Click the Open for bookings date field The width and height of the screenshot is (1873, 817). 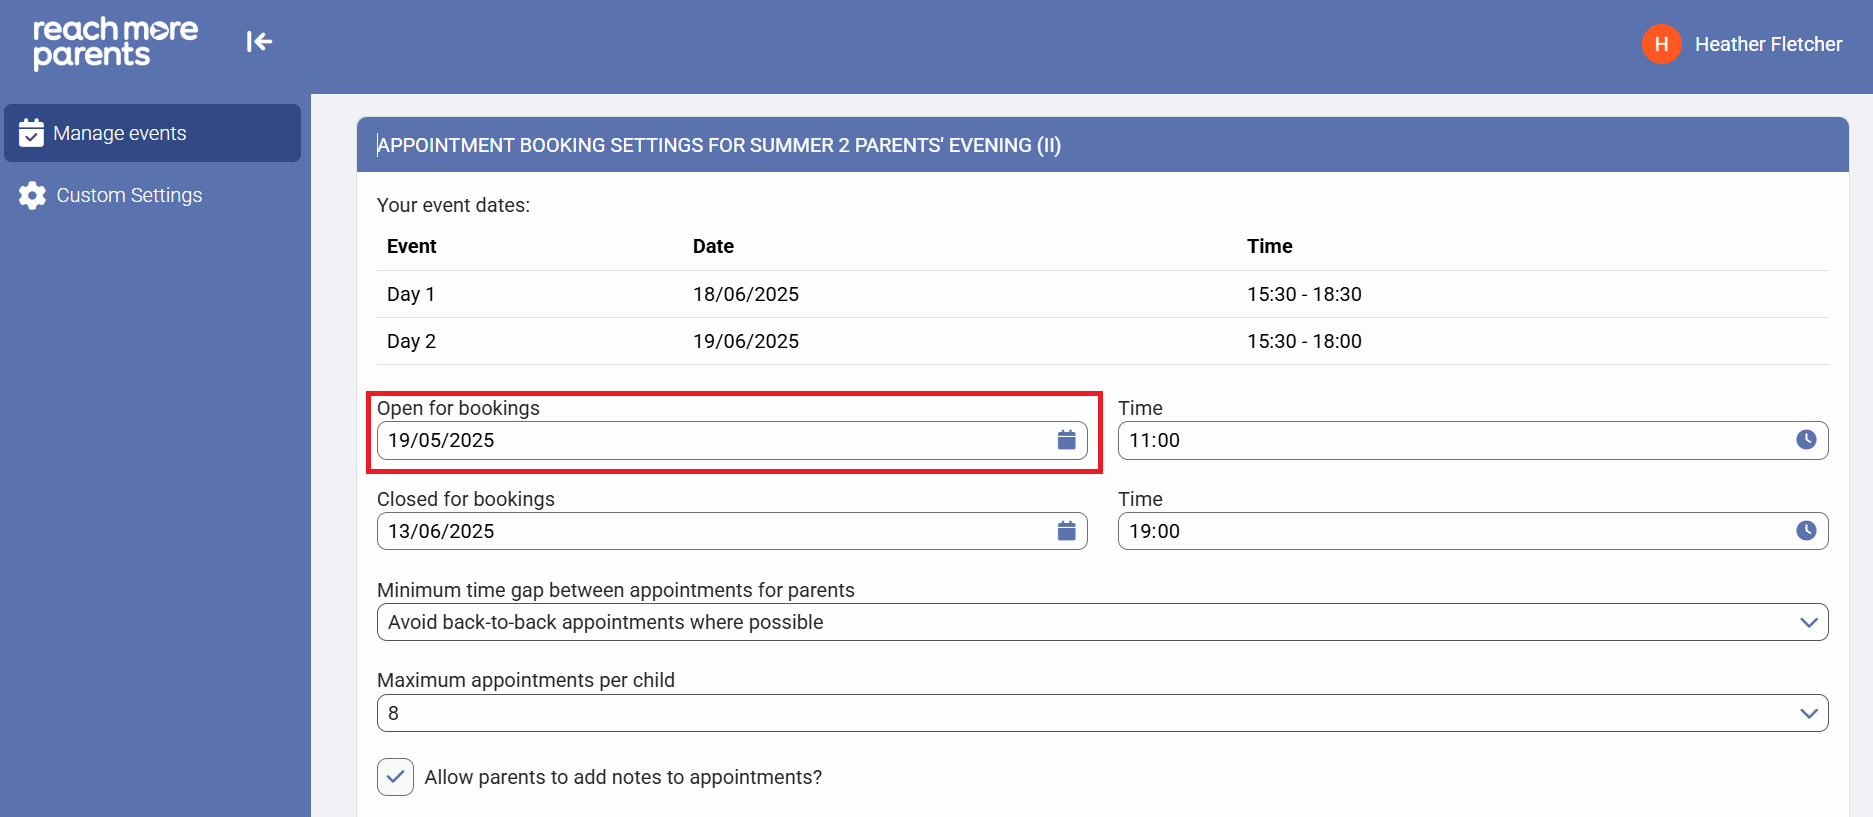710,440
